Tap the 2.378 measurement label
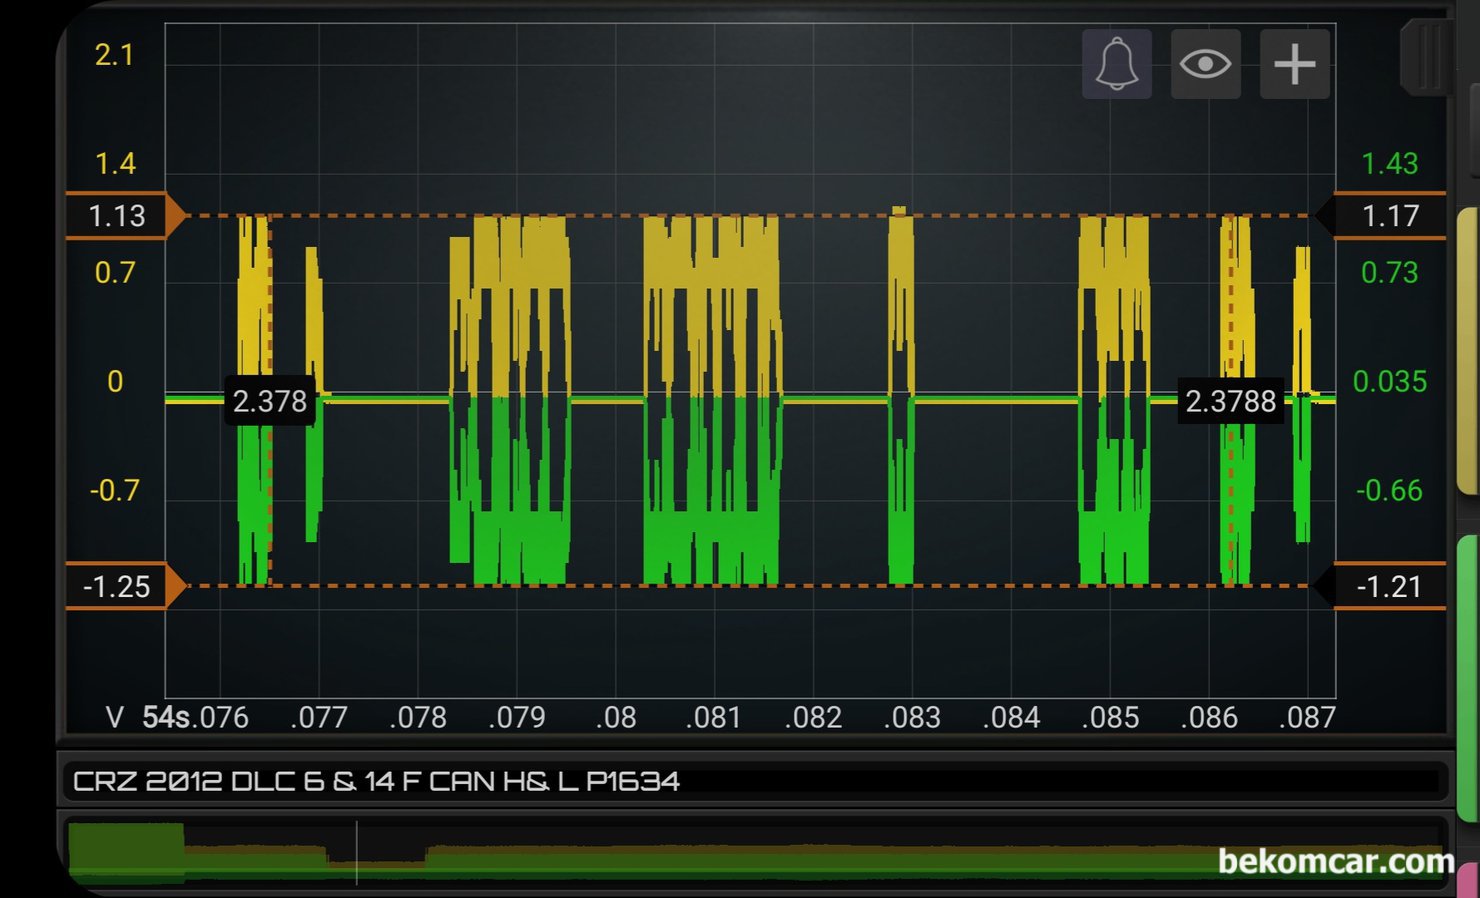The image size is (1480, 898). pos(269,401)
